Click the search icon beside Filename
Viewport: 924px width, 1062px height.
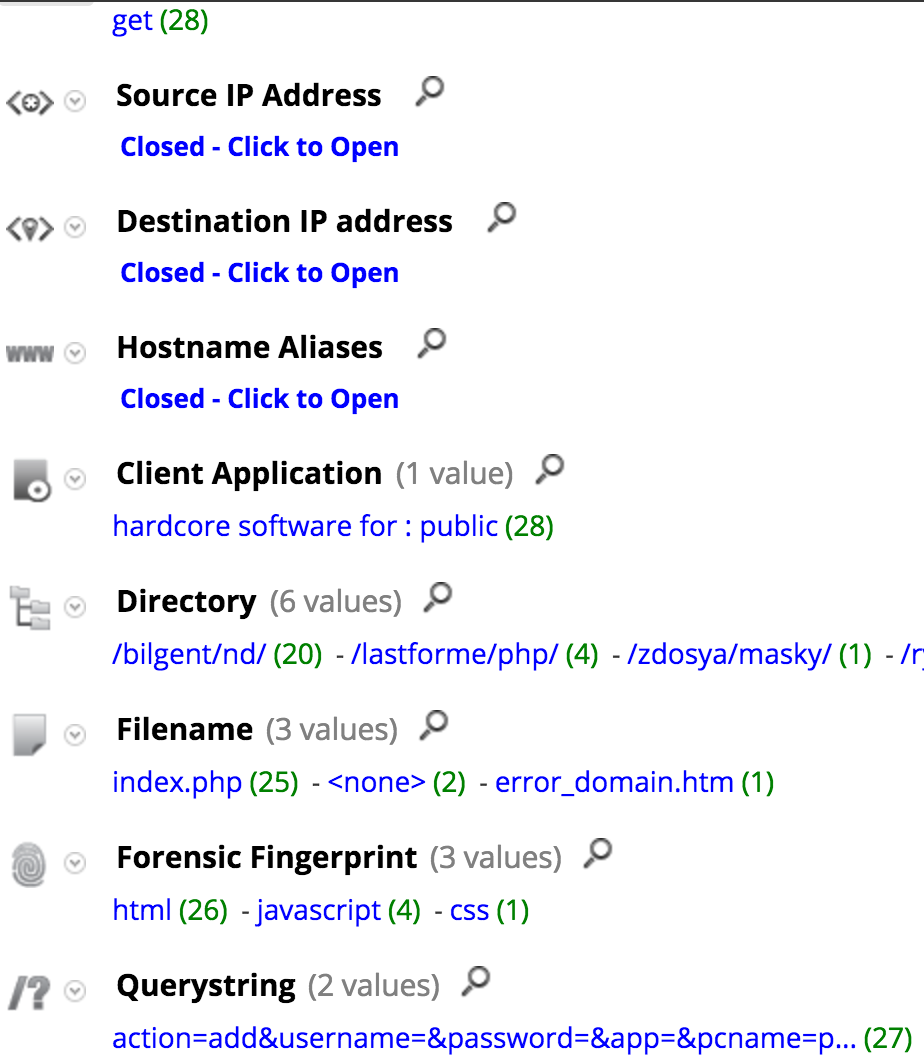(x=433, y=726)
